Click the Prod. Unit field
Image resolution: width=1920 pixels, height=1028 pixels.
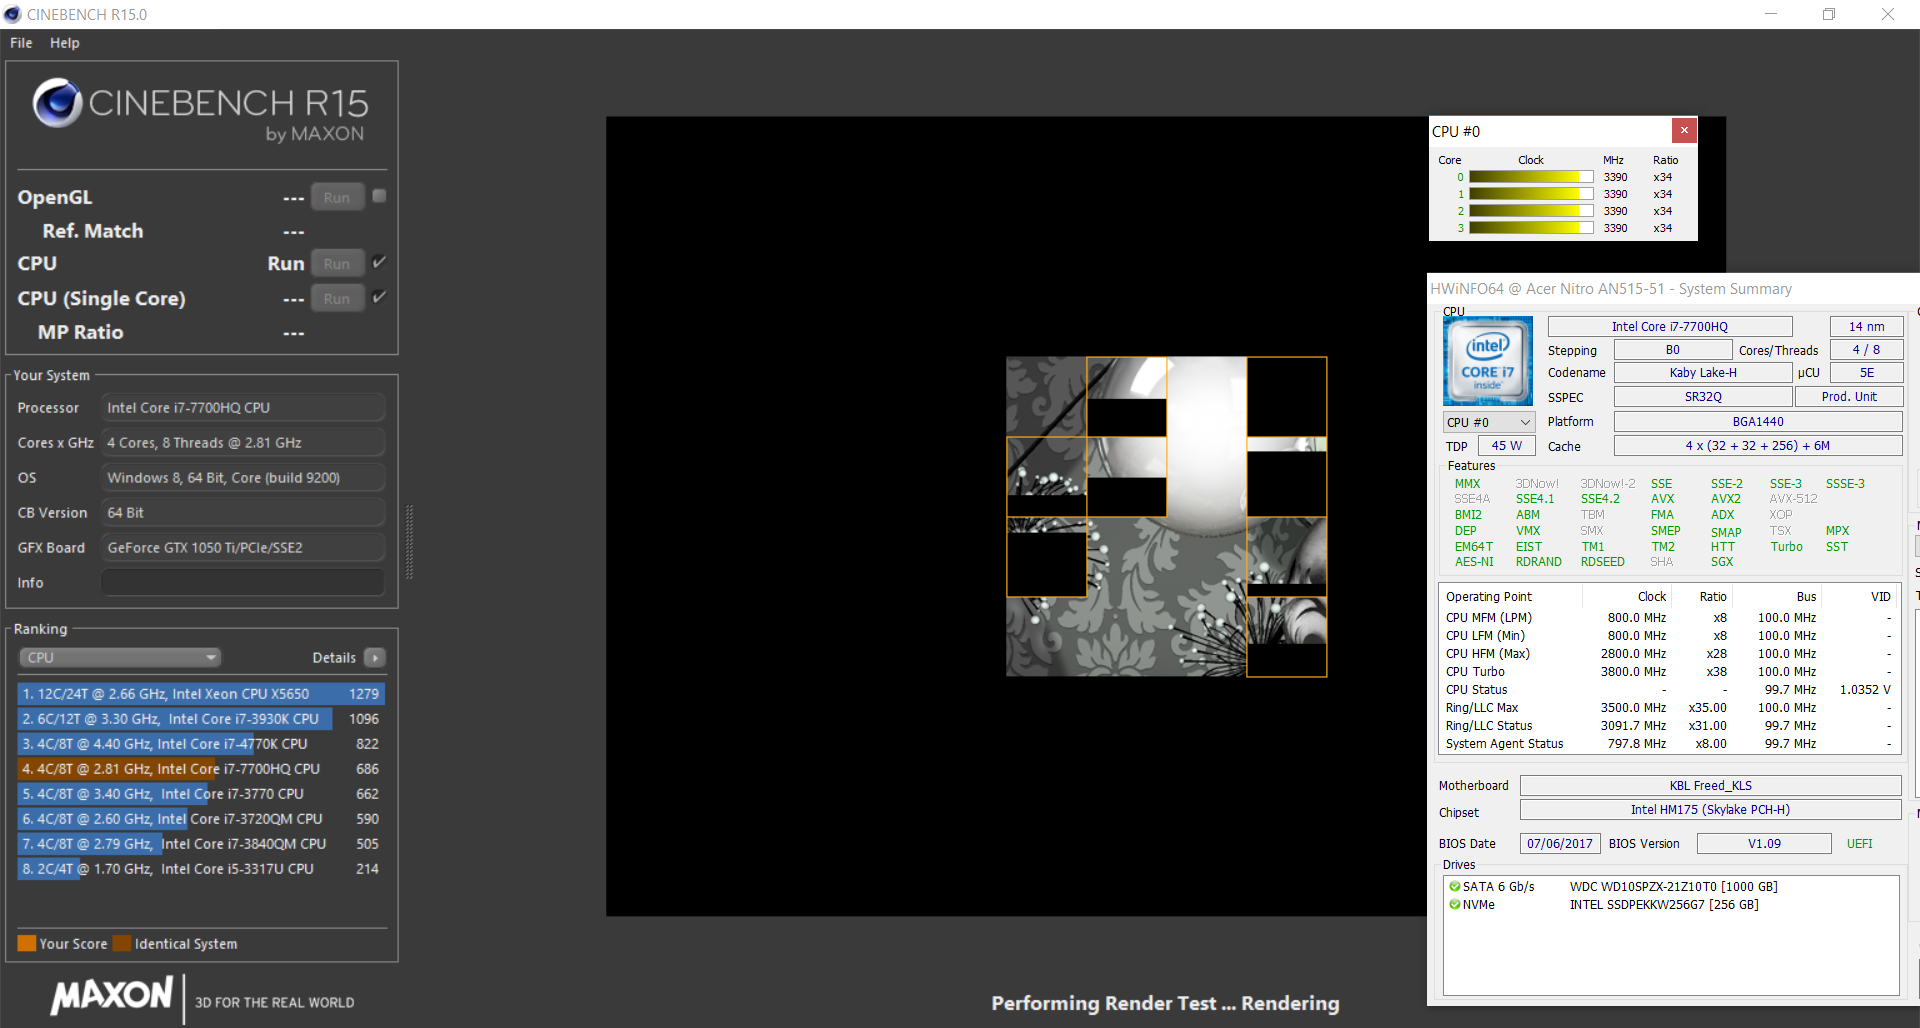point(1849,397)
